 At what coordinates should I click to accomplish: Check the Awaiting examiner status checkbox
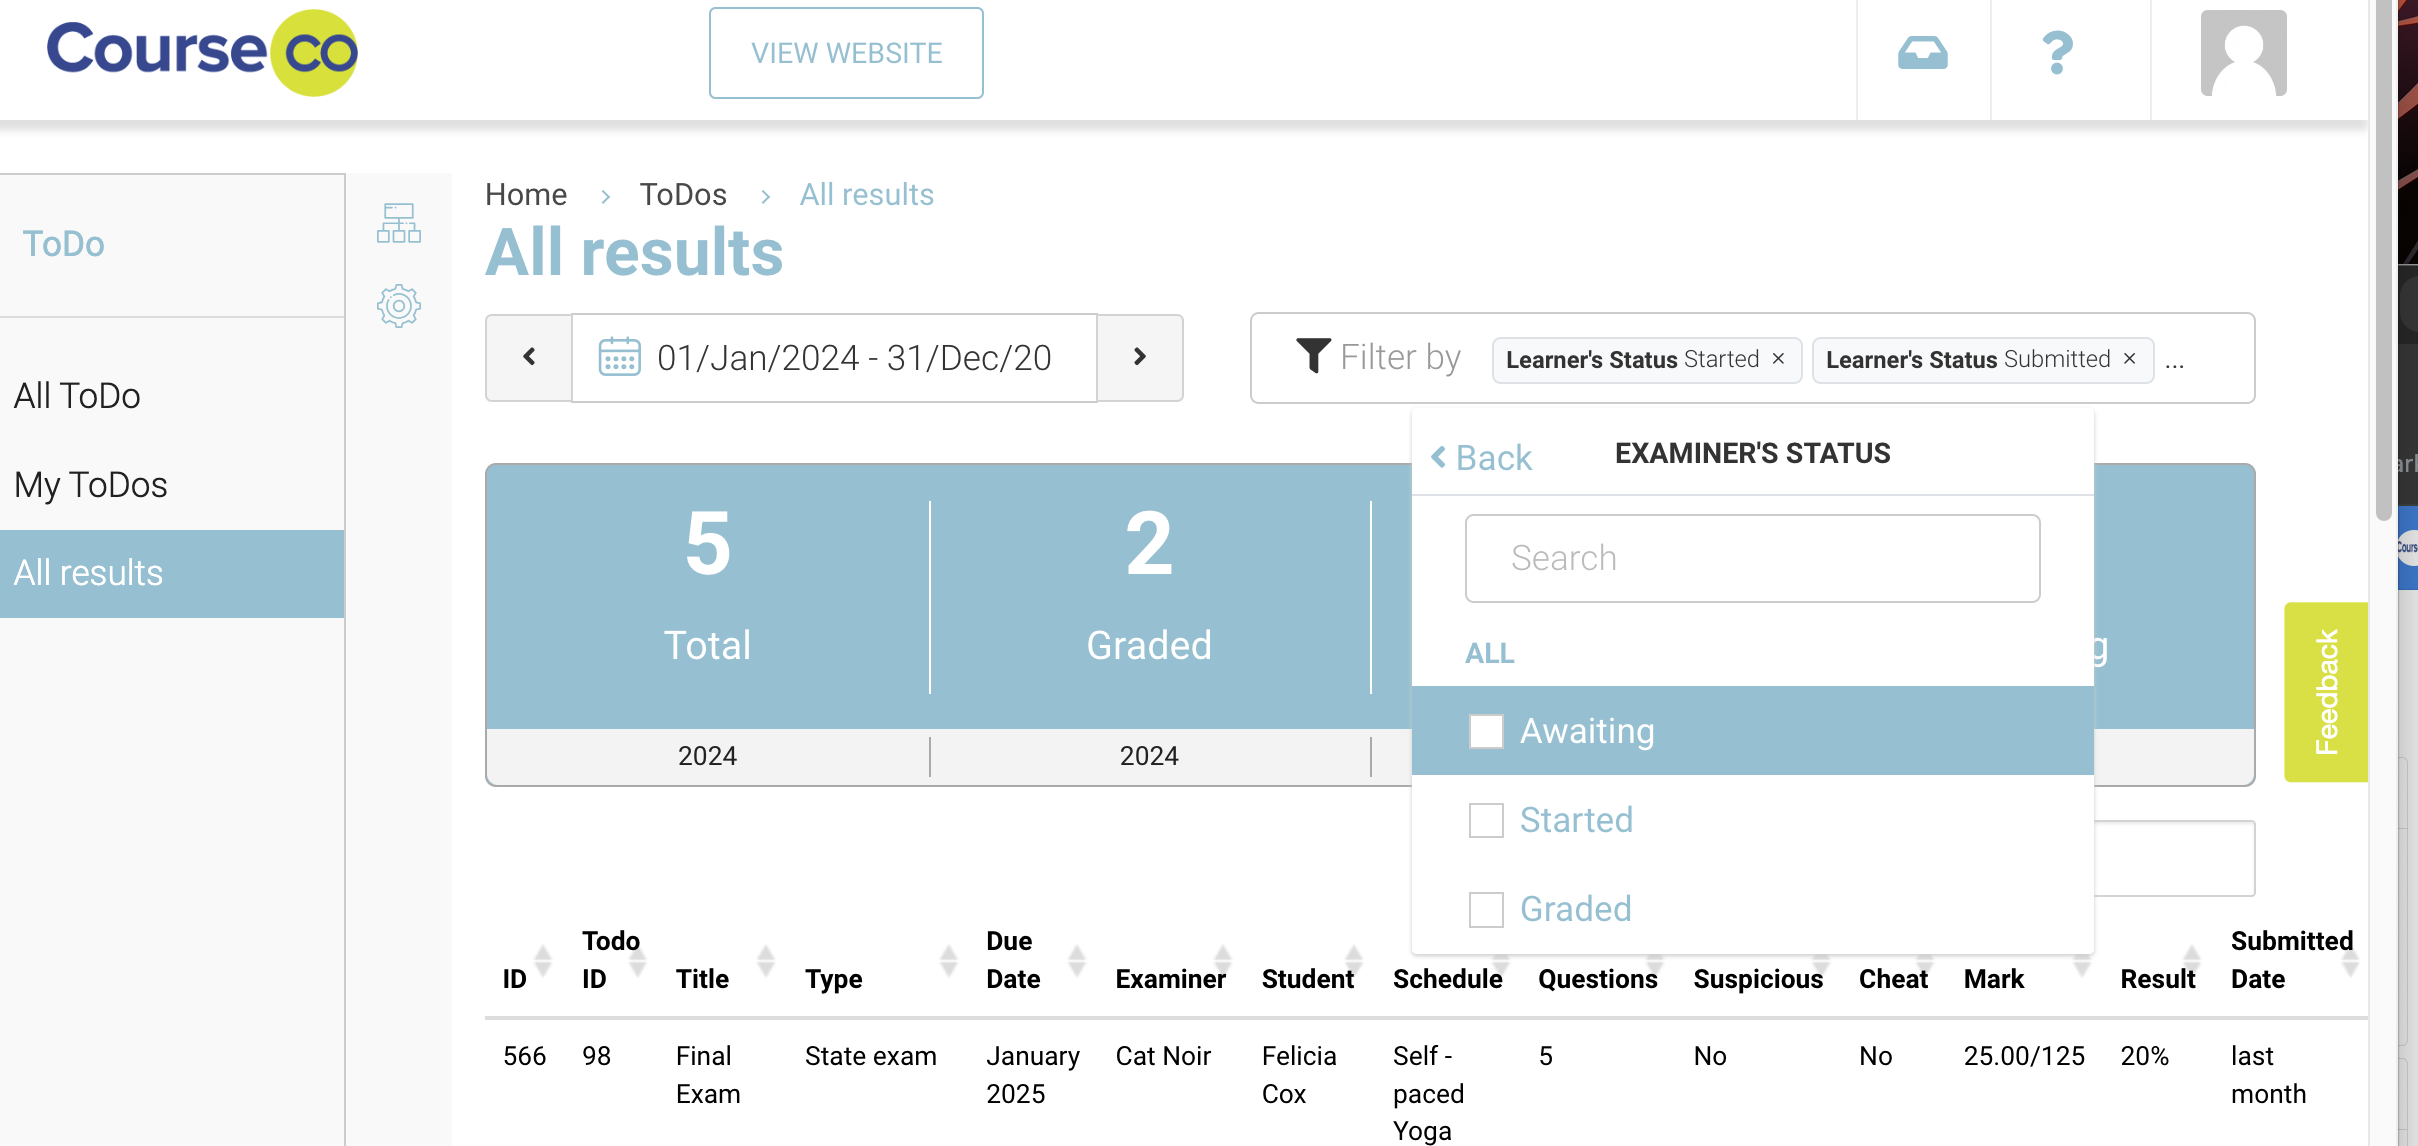coord(1486,731)
